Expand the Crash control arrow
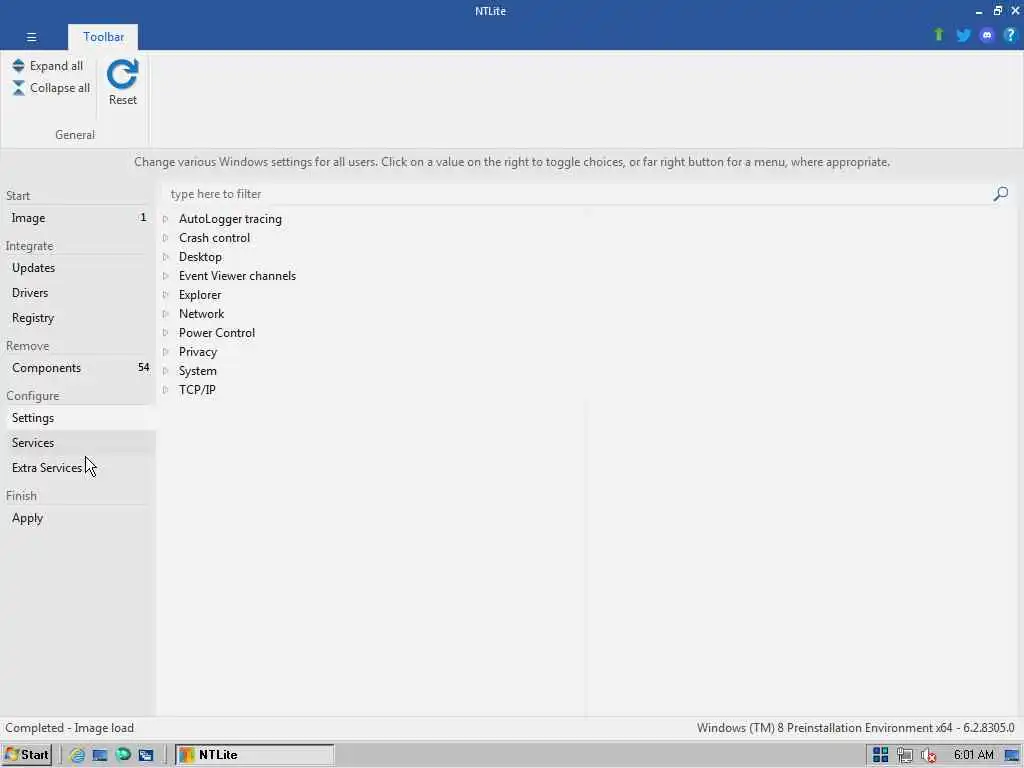1024x768 pixels. (x=166, y=238)
